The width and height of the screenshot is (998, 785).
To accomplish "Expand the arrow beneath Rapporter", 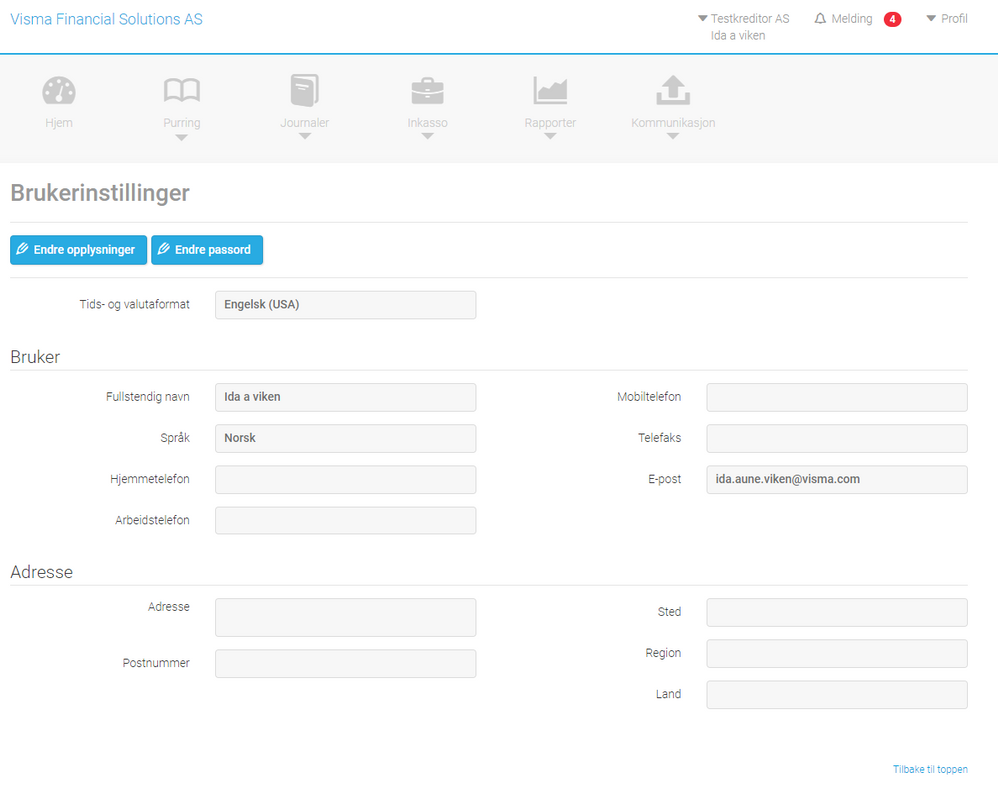I will coord(550,136).
